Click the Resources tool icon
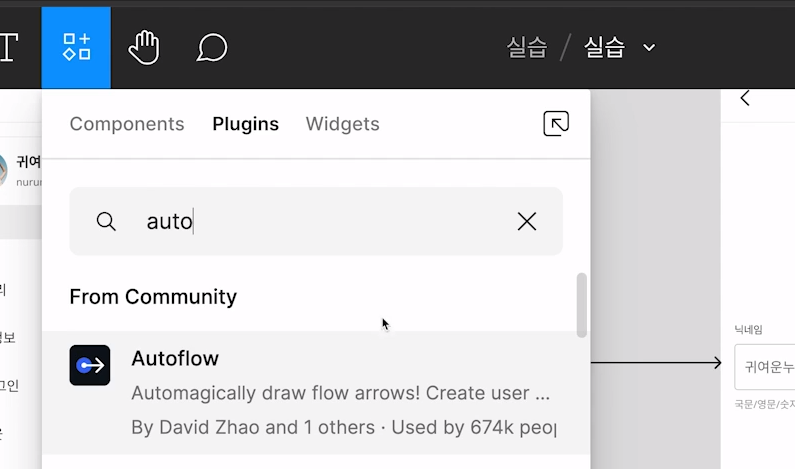The height and width of the screenshot is (469, 795). 76,47
